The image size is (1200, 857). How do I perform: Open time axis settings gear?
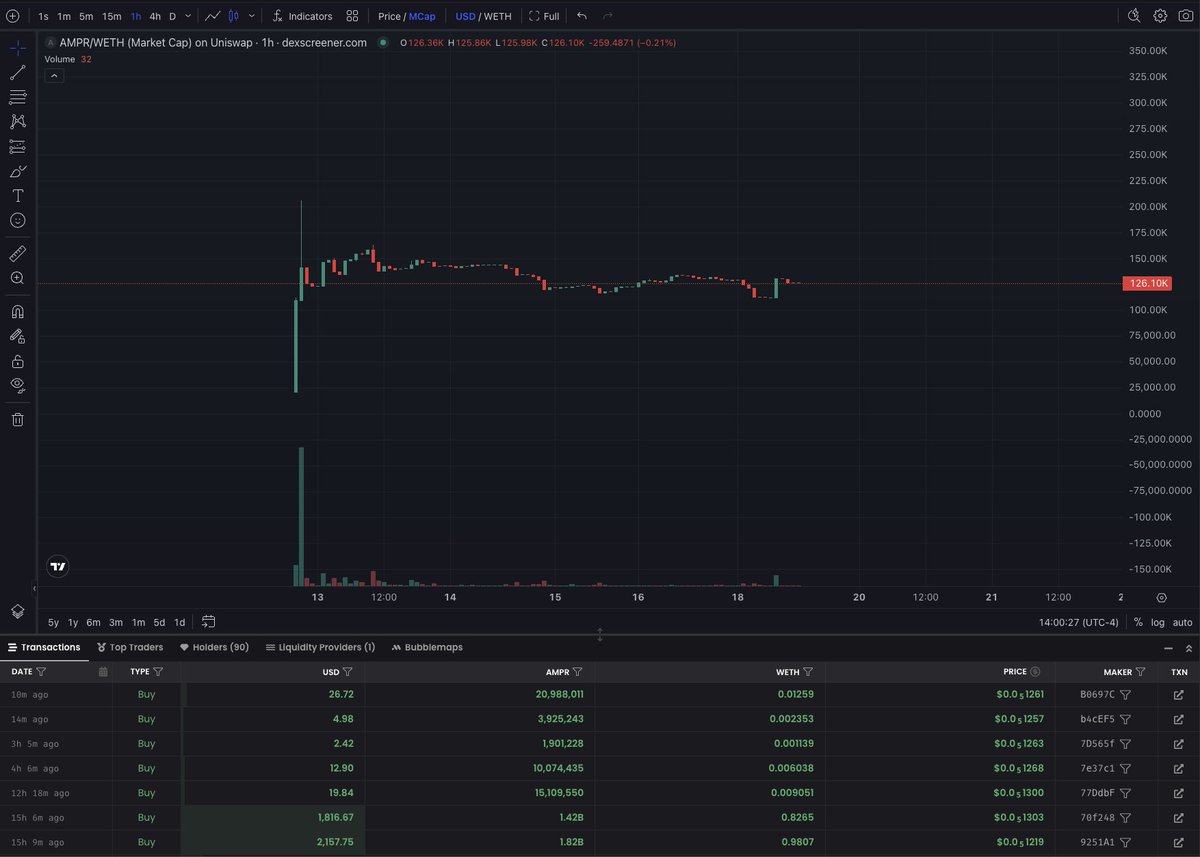click(x=1161, y=597)
